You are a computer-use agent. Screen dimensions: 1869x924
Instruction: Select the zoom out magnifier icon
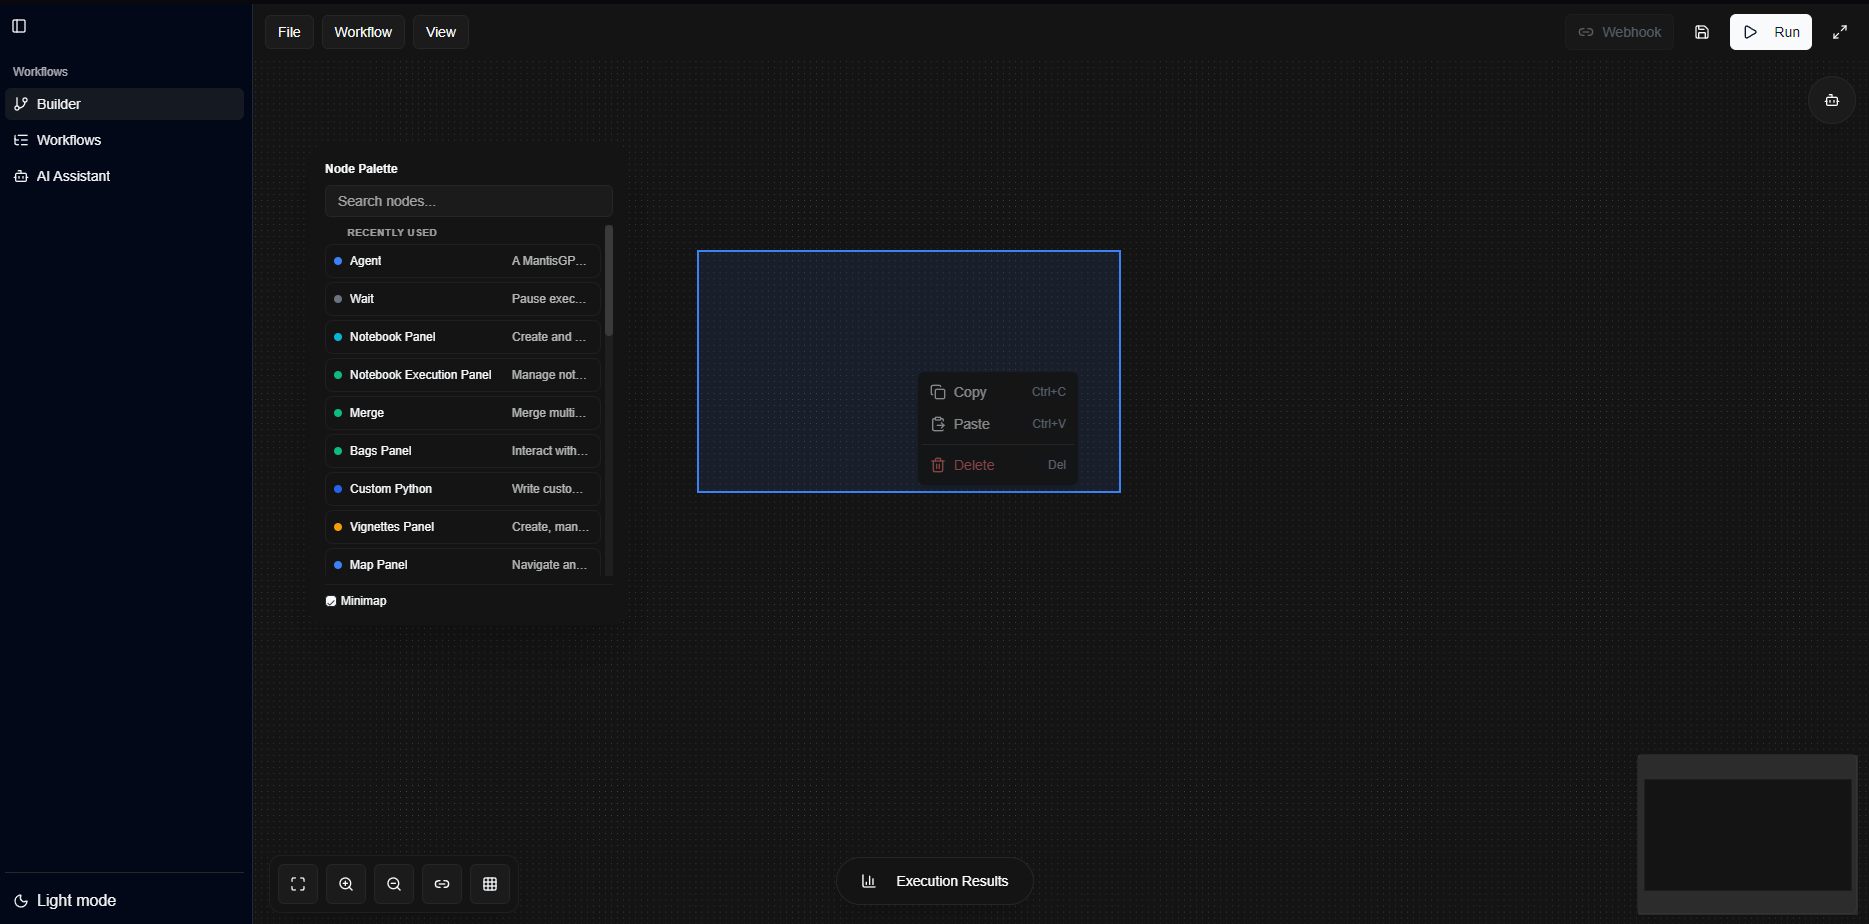[x=393, y=883]
